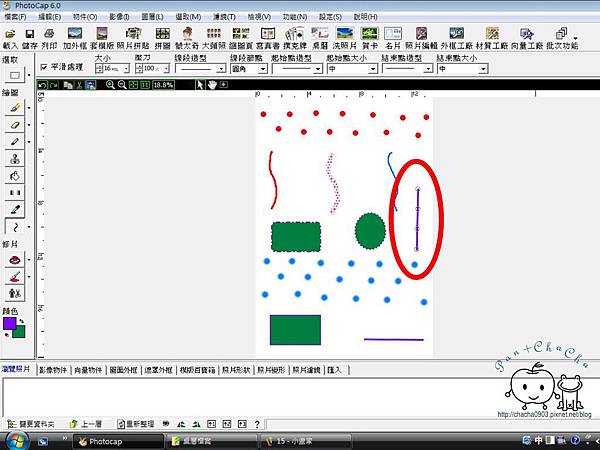Image resolution: width=600 pixels, height=450 pixels.
Task: Click the question mark help button
Action: 257,424
